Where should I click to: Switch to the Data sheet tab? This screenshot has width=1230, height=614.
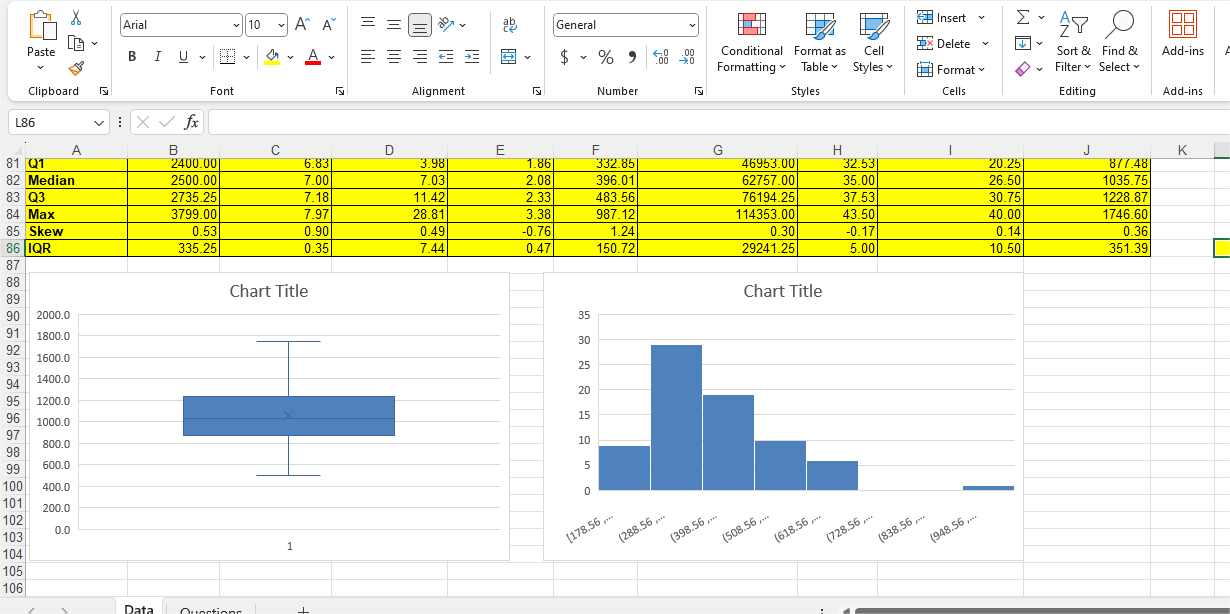pyautogui.click(x=139, y=608)
